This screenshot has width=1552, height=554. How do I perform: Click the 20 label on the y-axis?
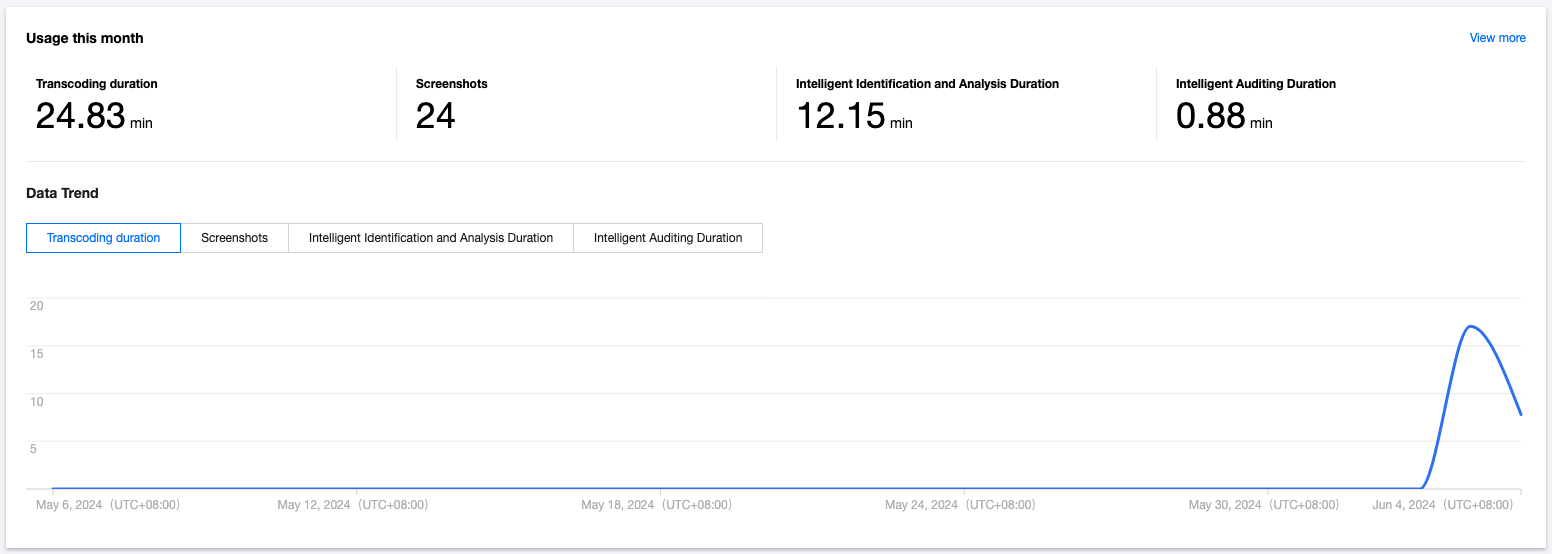[37, 306]
